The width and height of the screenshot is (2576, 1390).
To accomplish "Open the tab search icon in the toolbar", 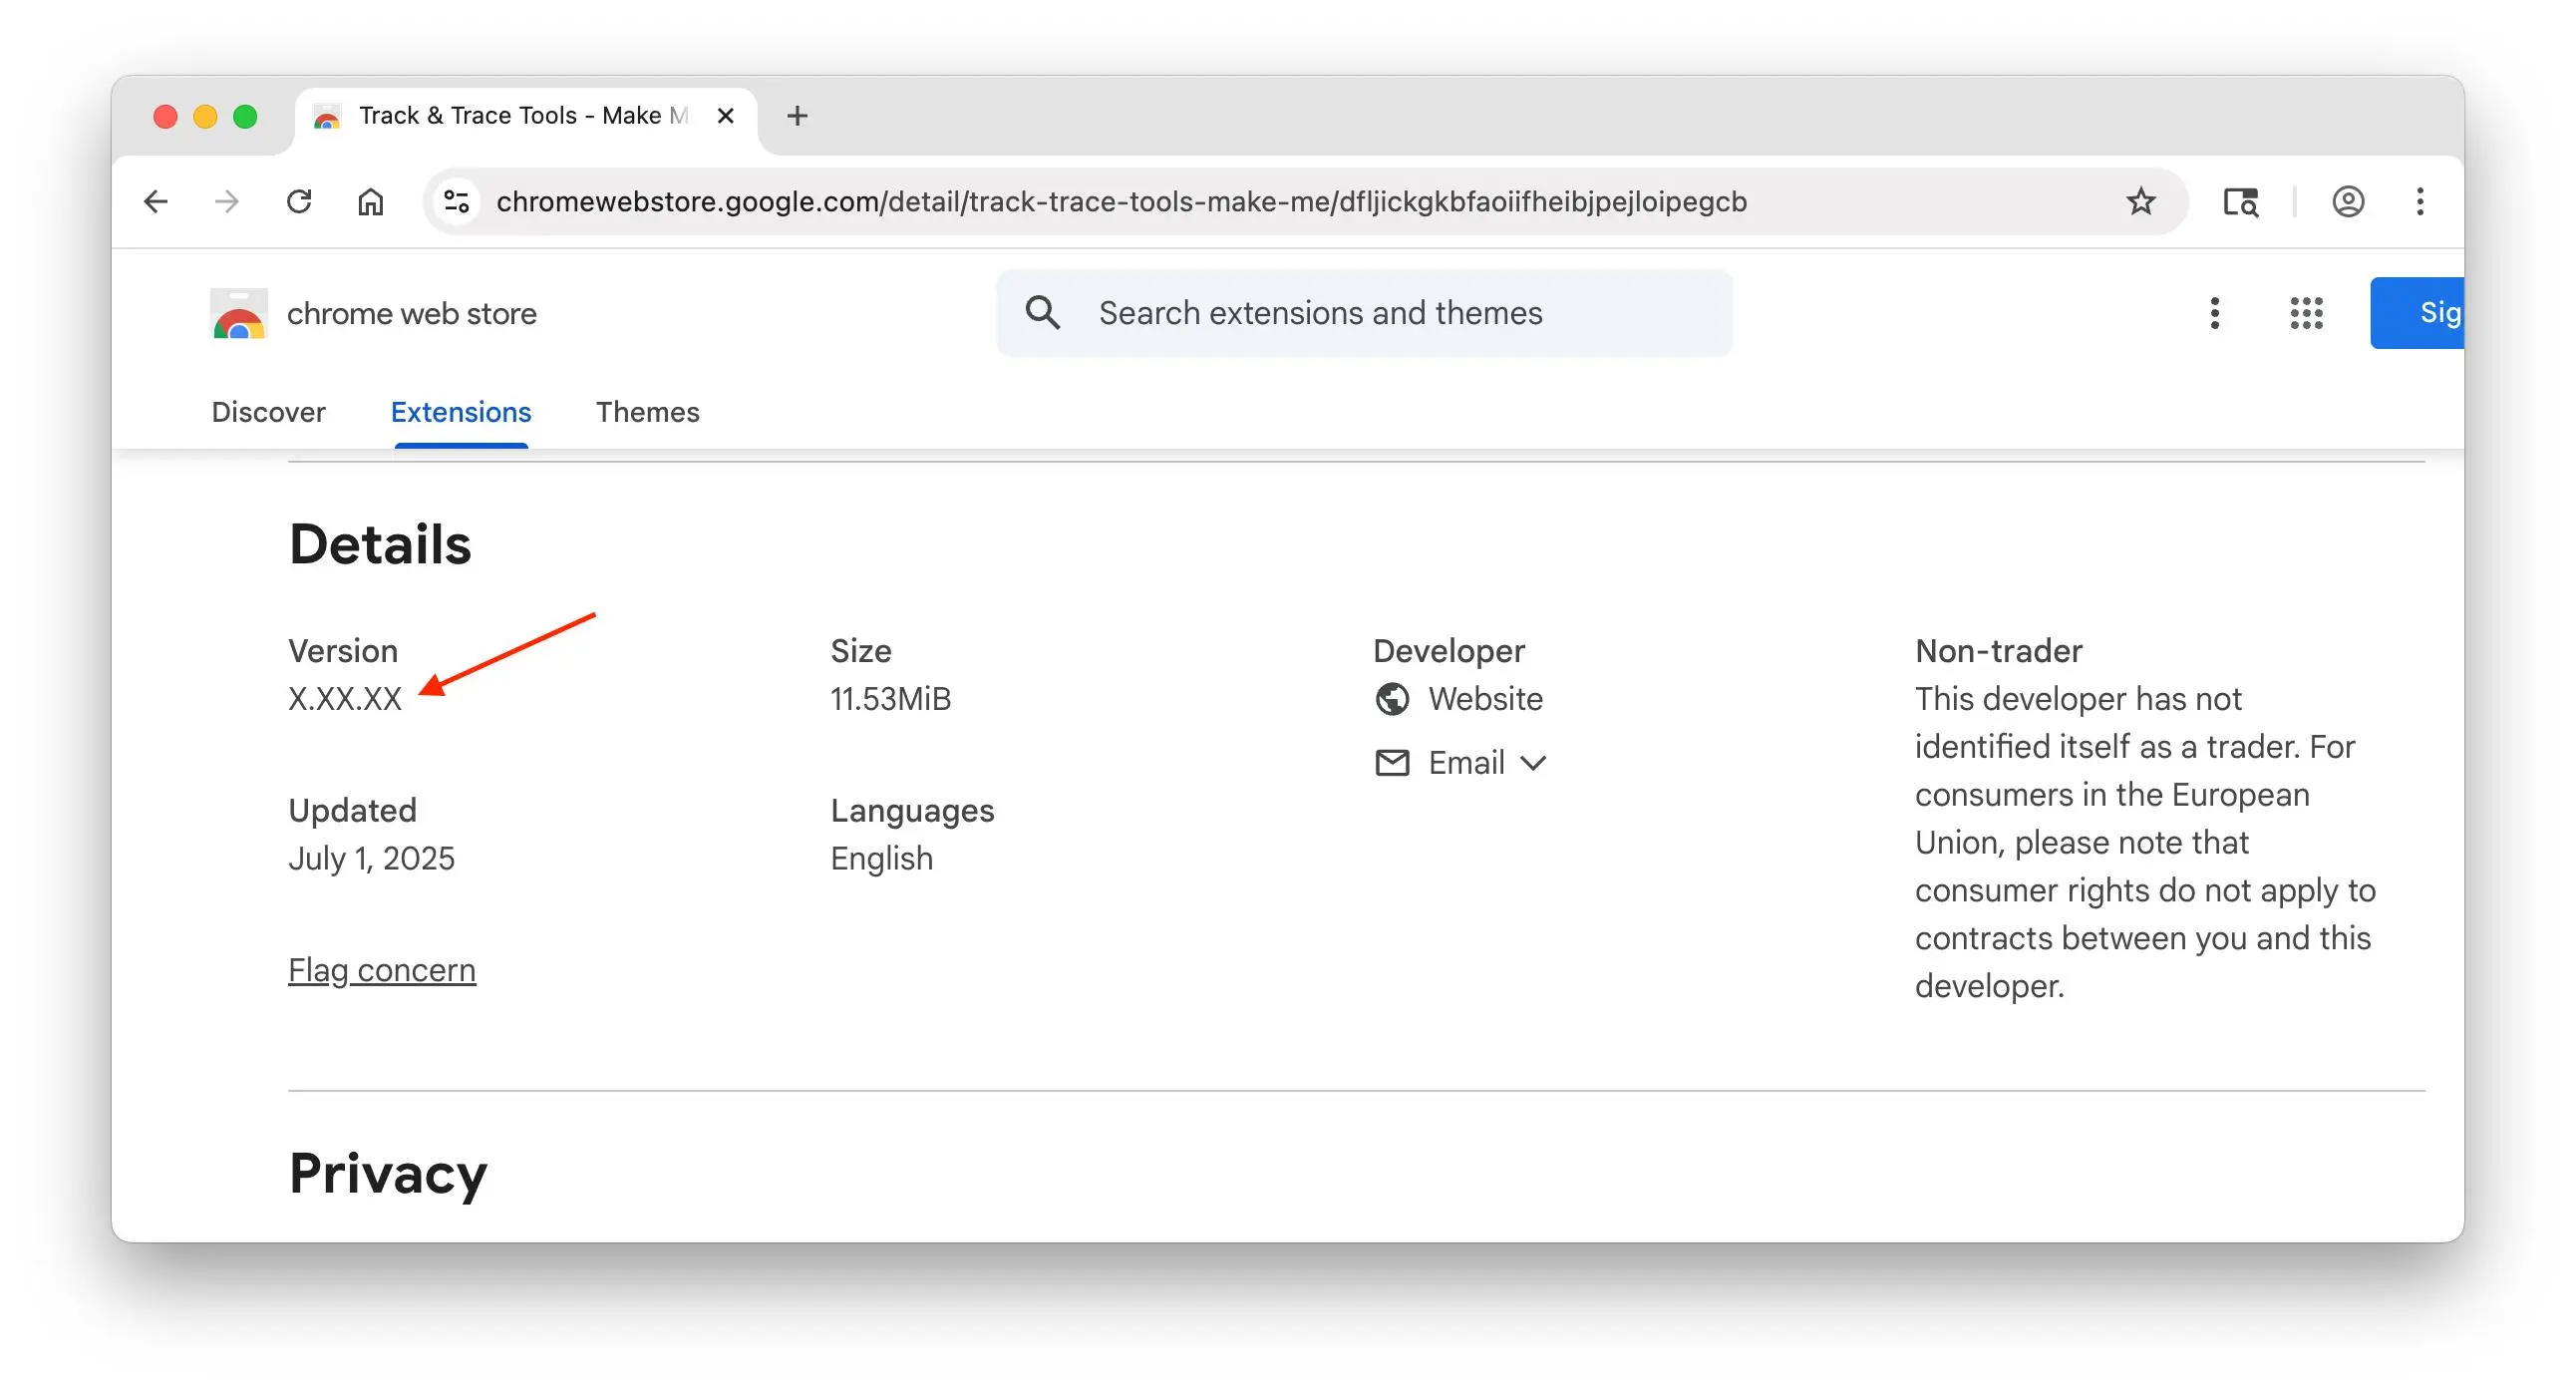I will [x=2240, y=202].
